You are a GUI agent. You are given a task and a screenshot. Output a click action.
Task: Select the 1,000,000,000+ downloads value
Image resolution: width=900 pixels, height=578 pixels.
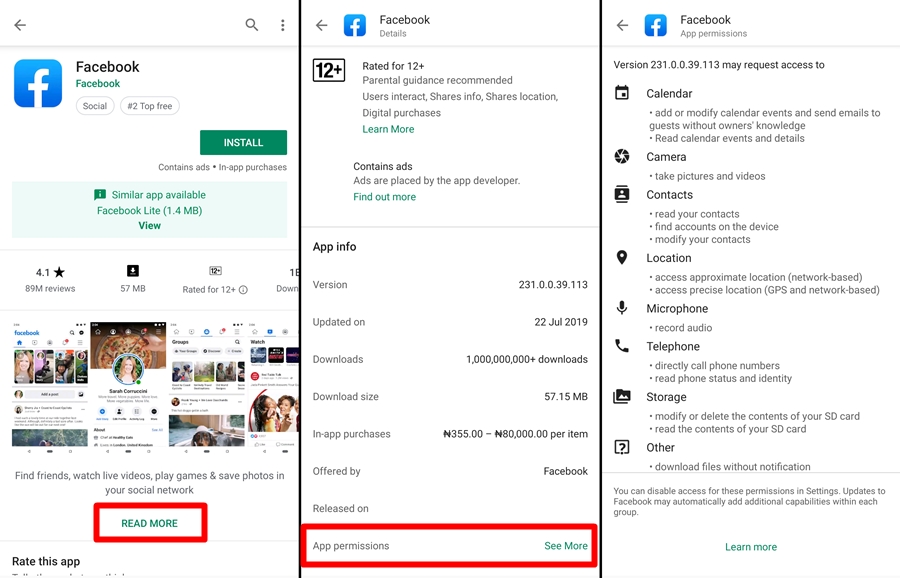[527, 359]
